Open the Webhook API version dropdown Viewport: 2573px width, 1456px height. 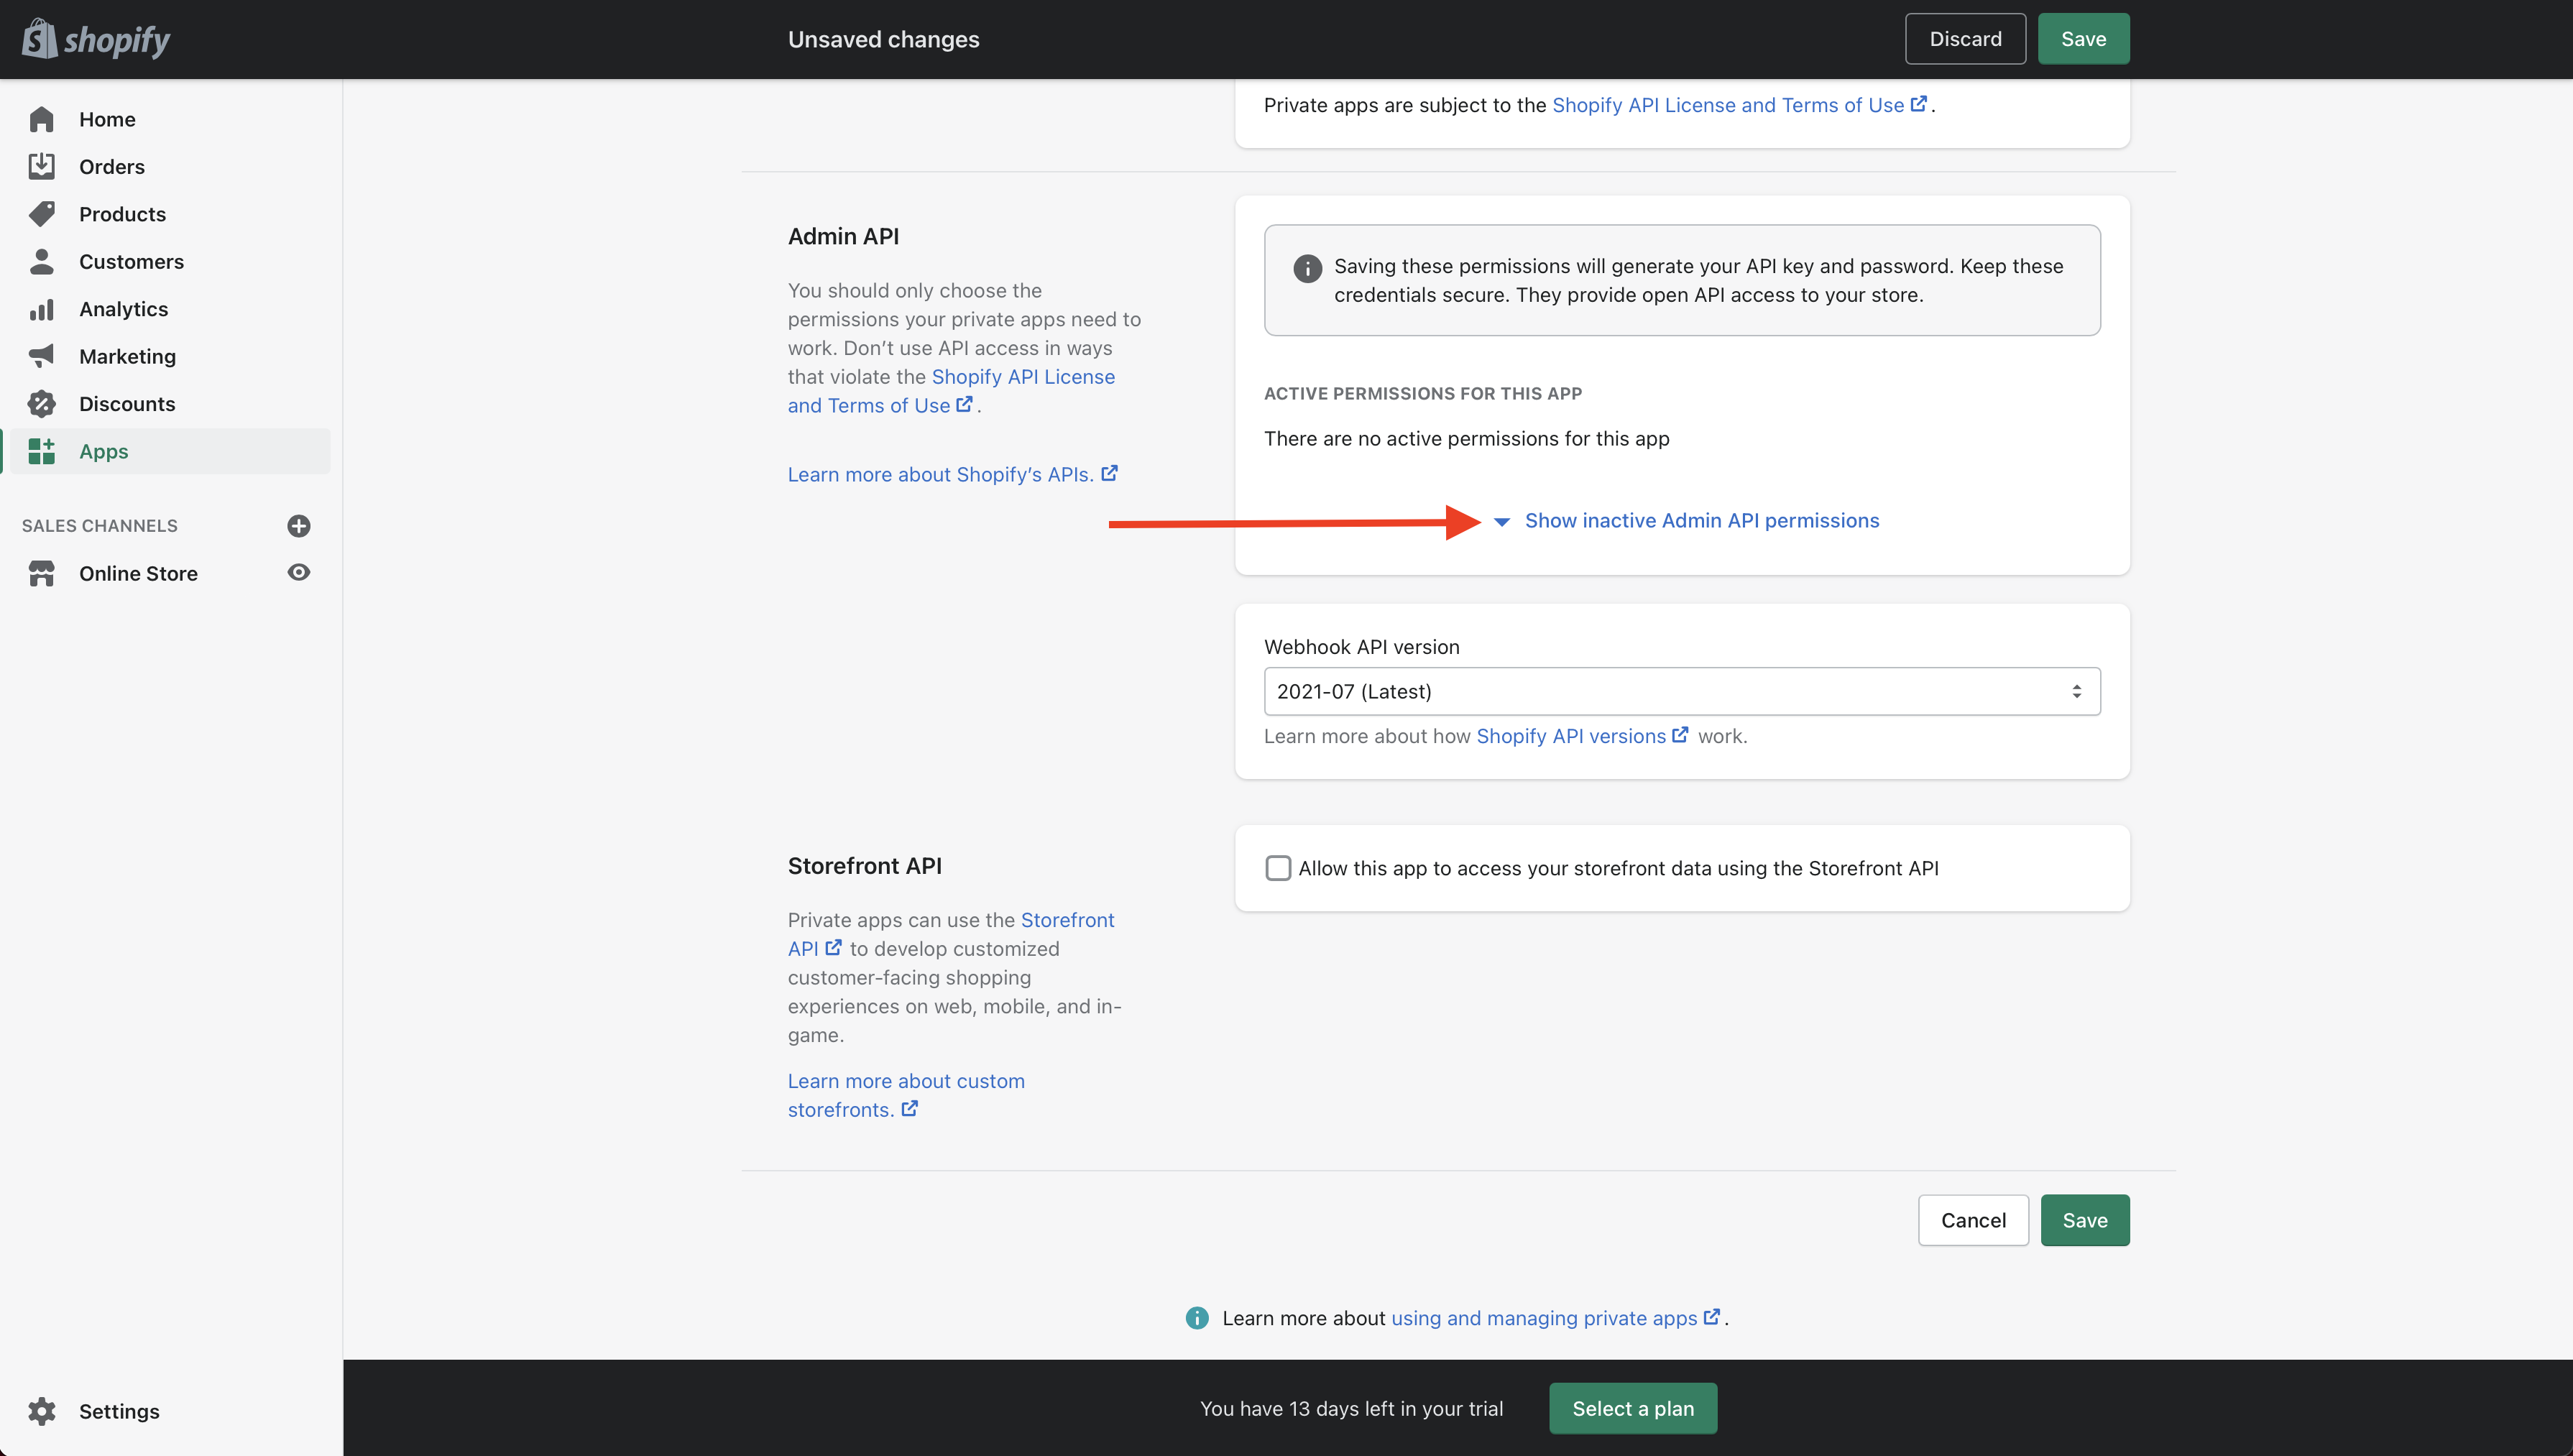coord(1682,691)
